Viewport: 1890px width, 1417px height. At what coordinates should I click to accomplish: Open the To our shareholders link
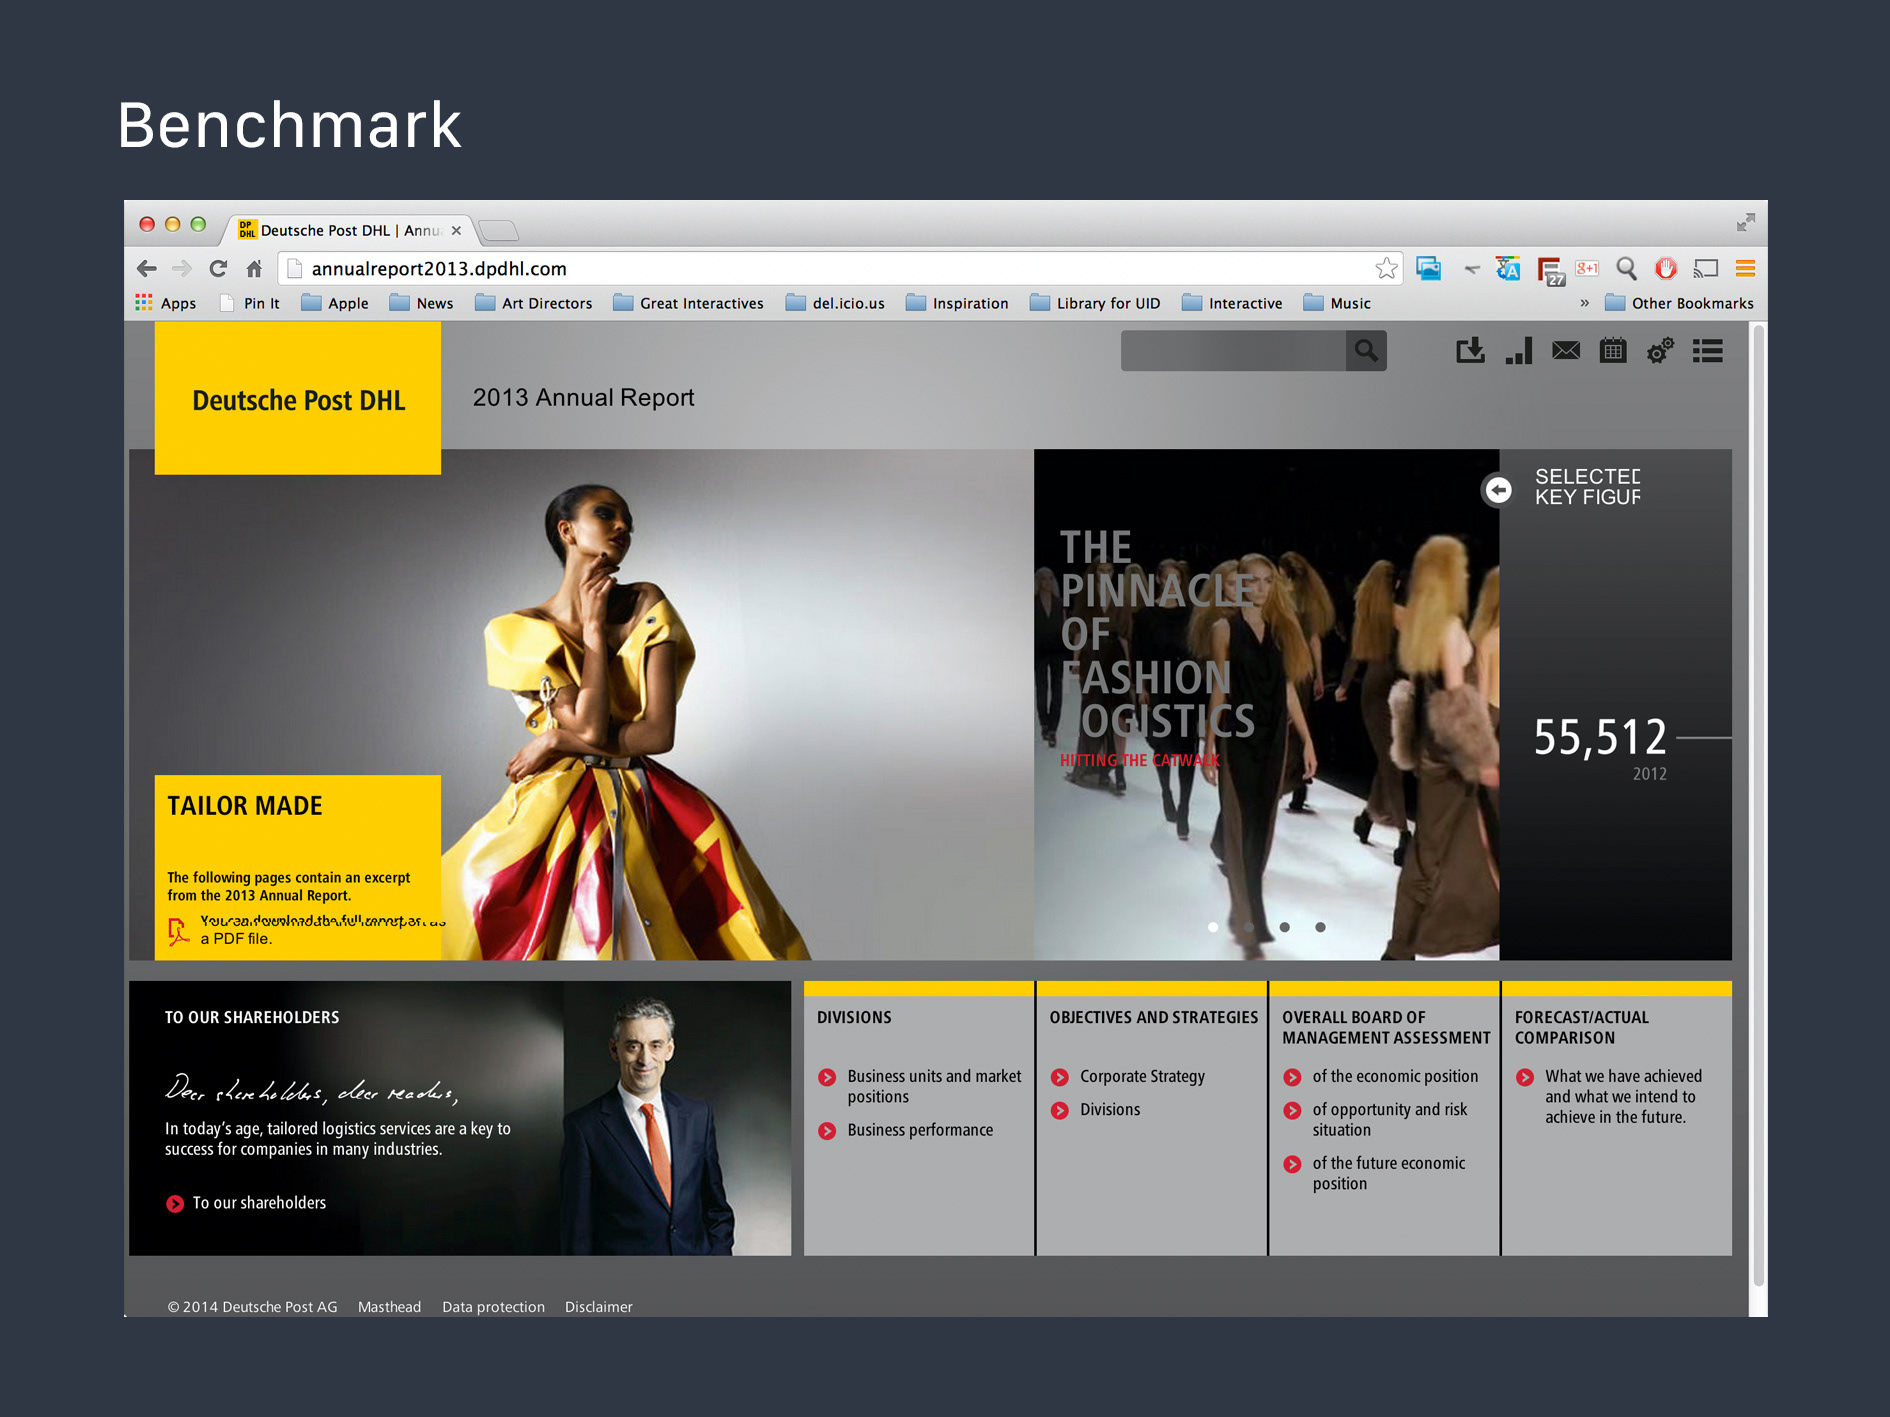click(x=246, y=1203)
